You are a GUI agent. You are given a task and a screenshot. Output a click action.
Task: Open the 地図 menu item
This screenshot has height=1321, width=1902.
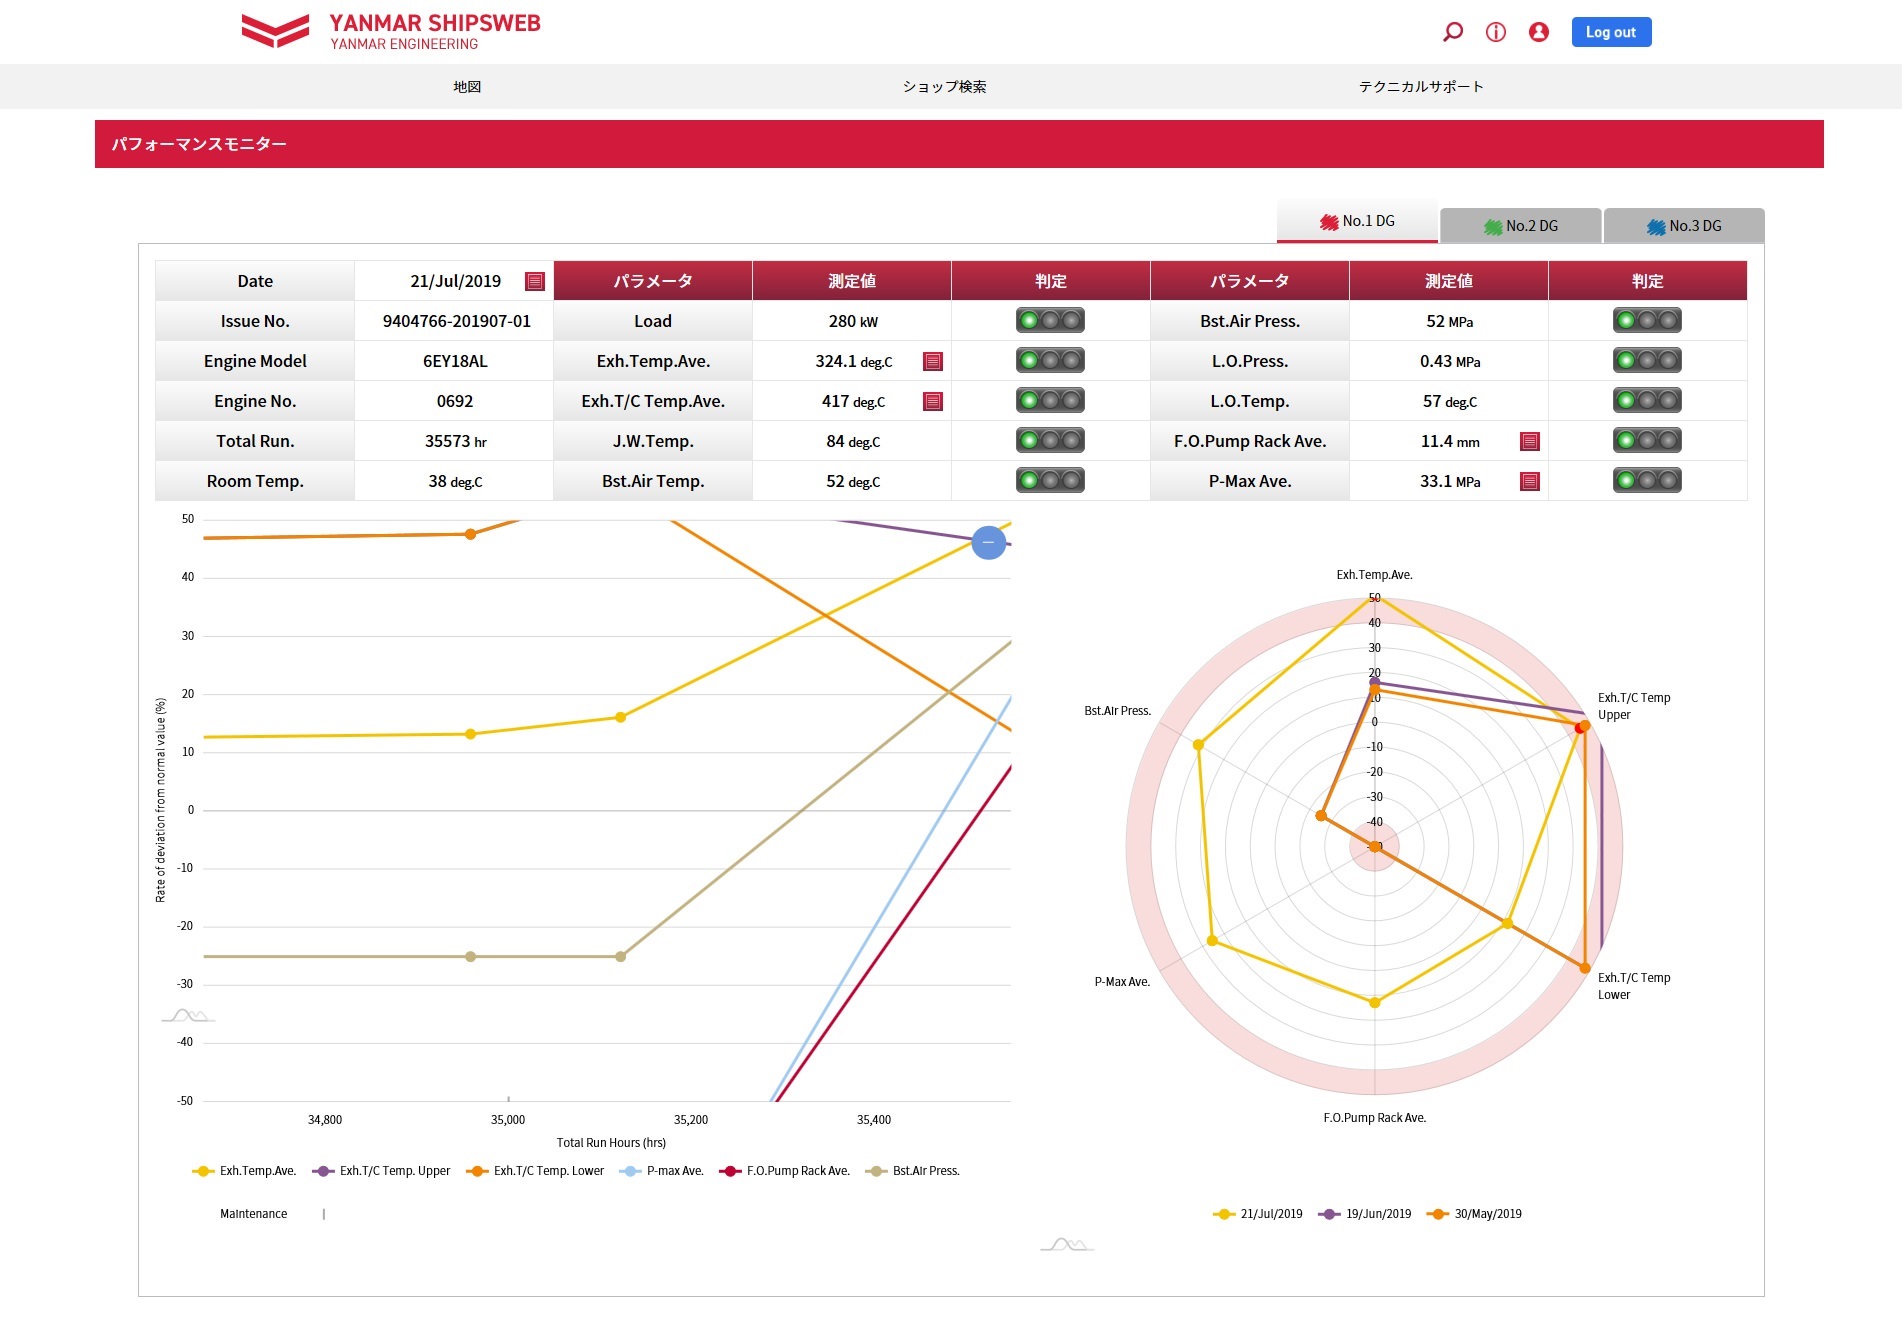(467, 87)
